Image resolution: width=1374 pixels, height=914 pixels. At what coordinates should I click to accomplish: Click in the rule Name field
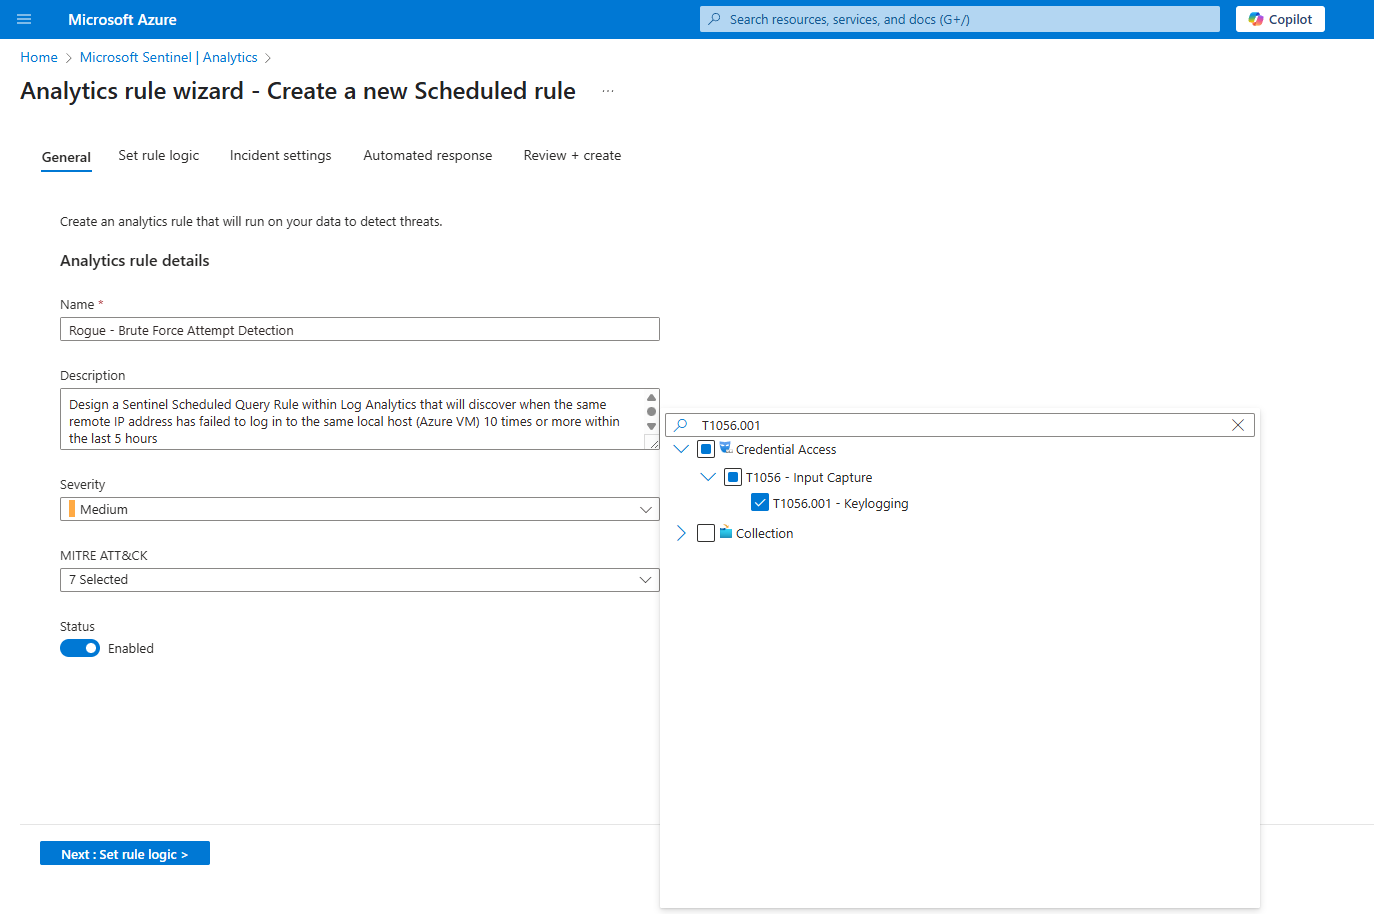[x=360, y=329]
